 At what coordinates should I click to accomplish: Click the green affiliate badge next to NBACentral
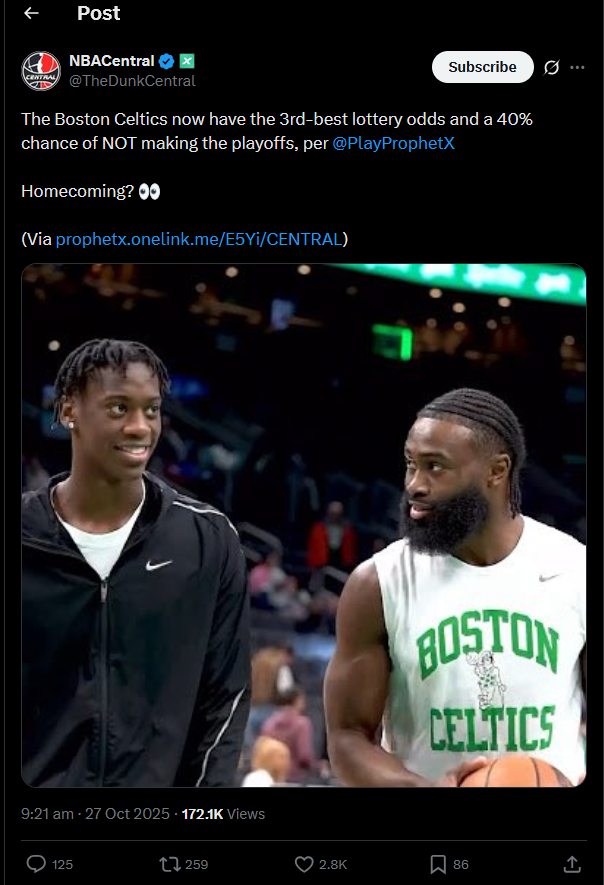(x=187, y=60)
